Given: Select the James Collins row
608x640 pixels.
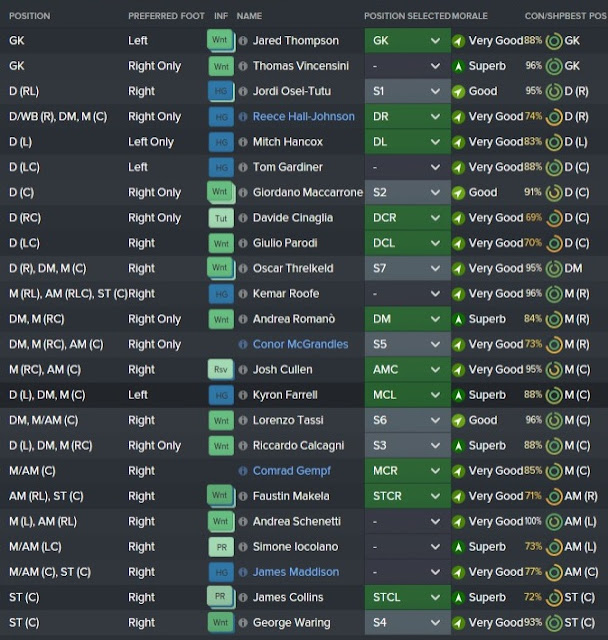Looking at the screenshot, I should [x=304, y=597].
